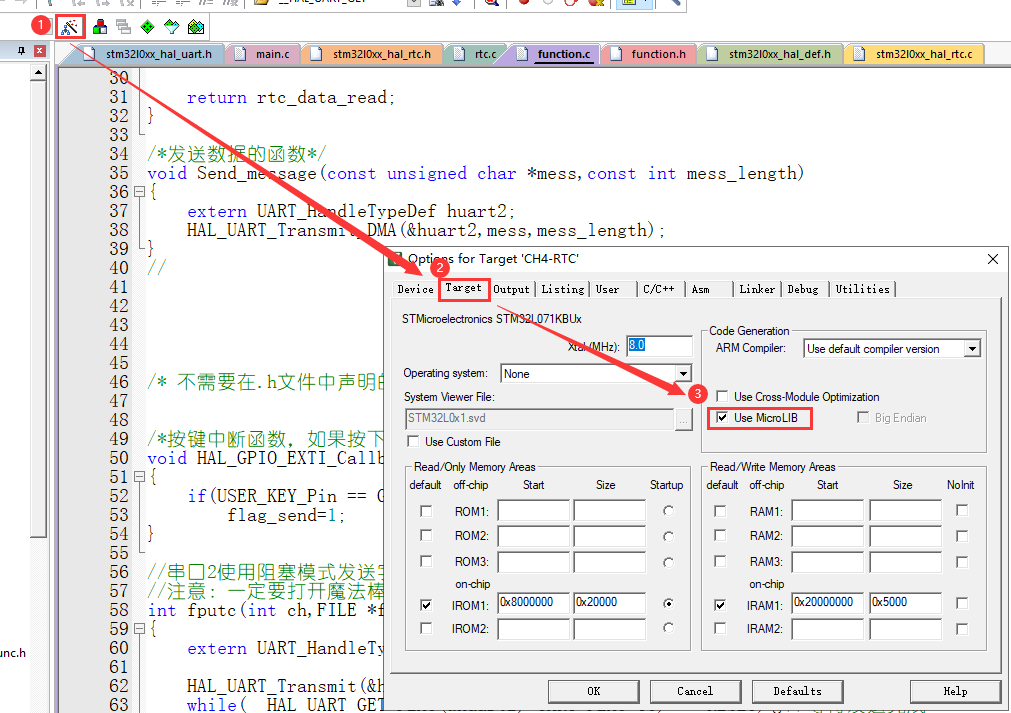Check the IROM2 default checkbox
Image resolution: width=1011 pixels, height=713 pixels.
pos(426,628)
